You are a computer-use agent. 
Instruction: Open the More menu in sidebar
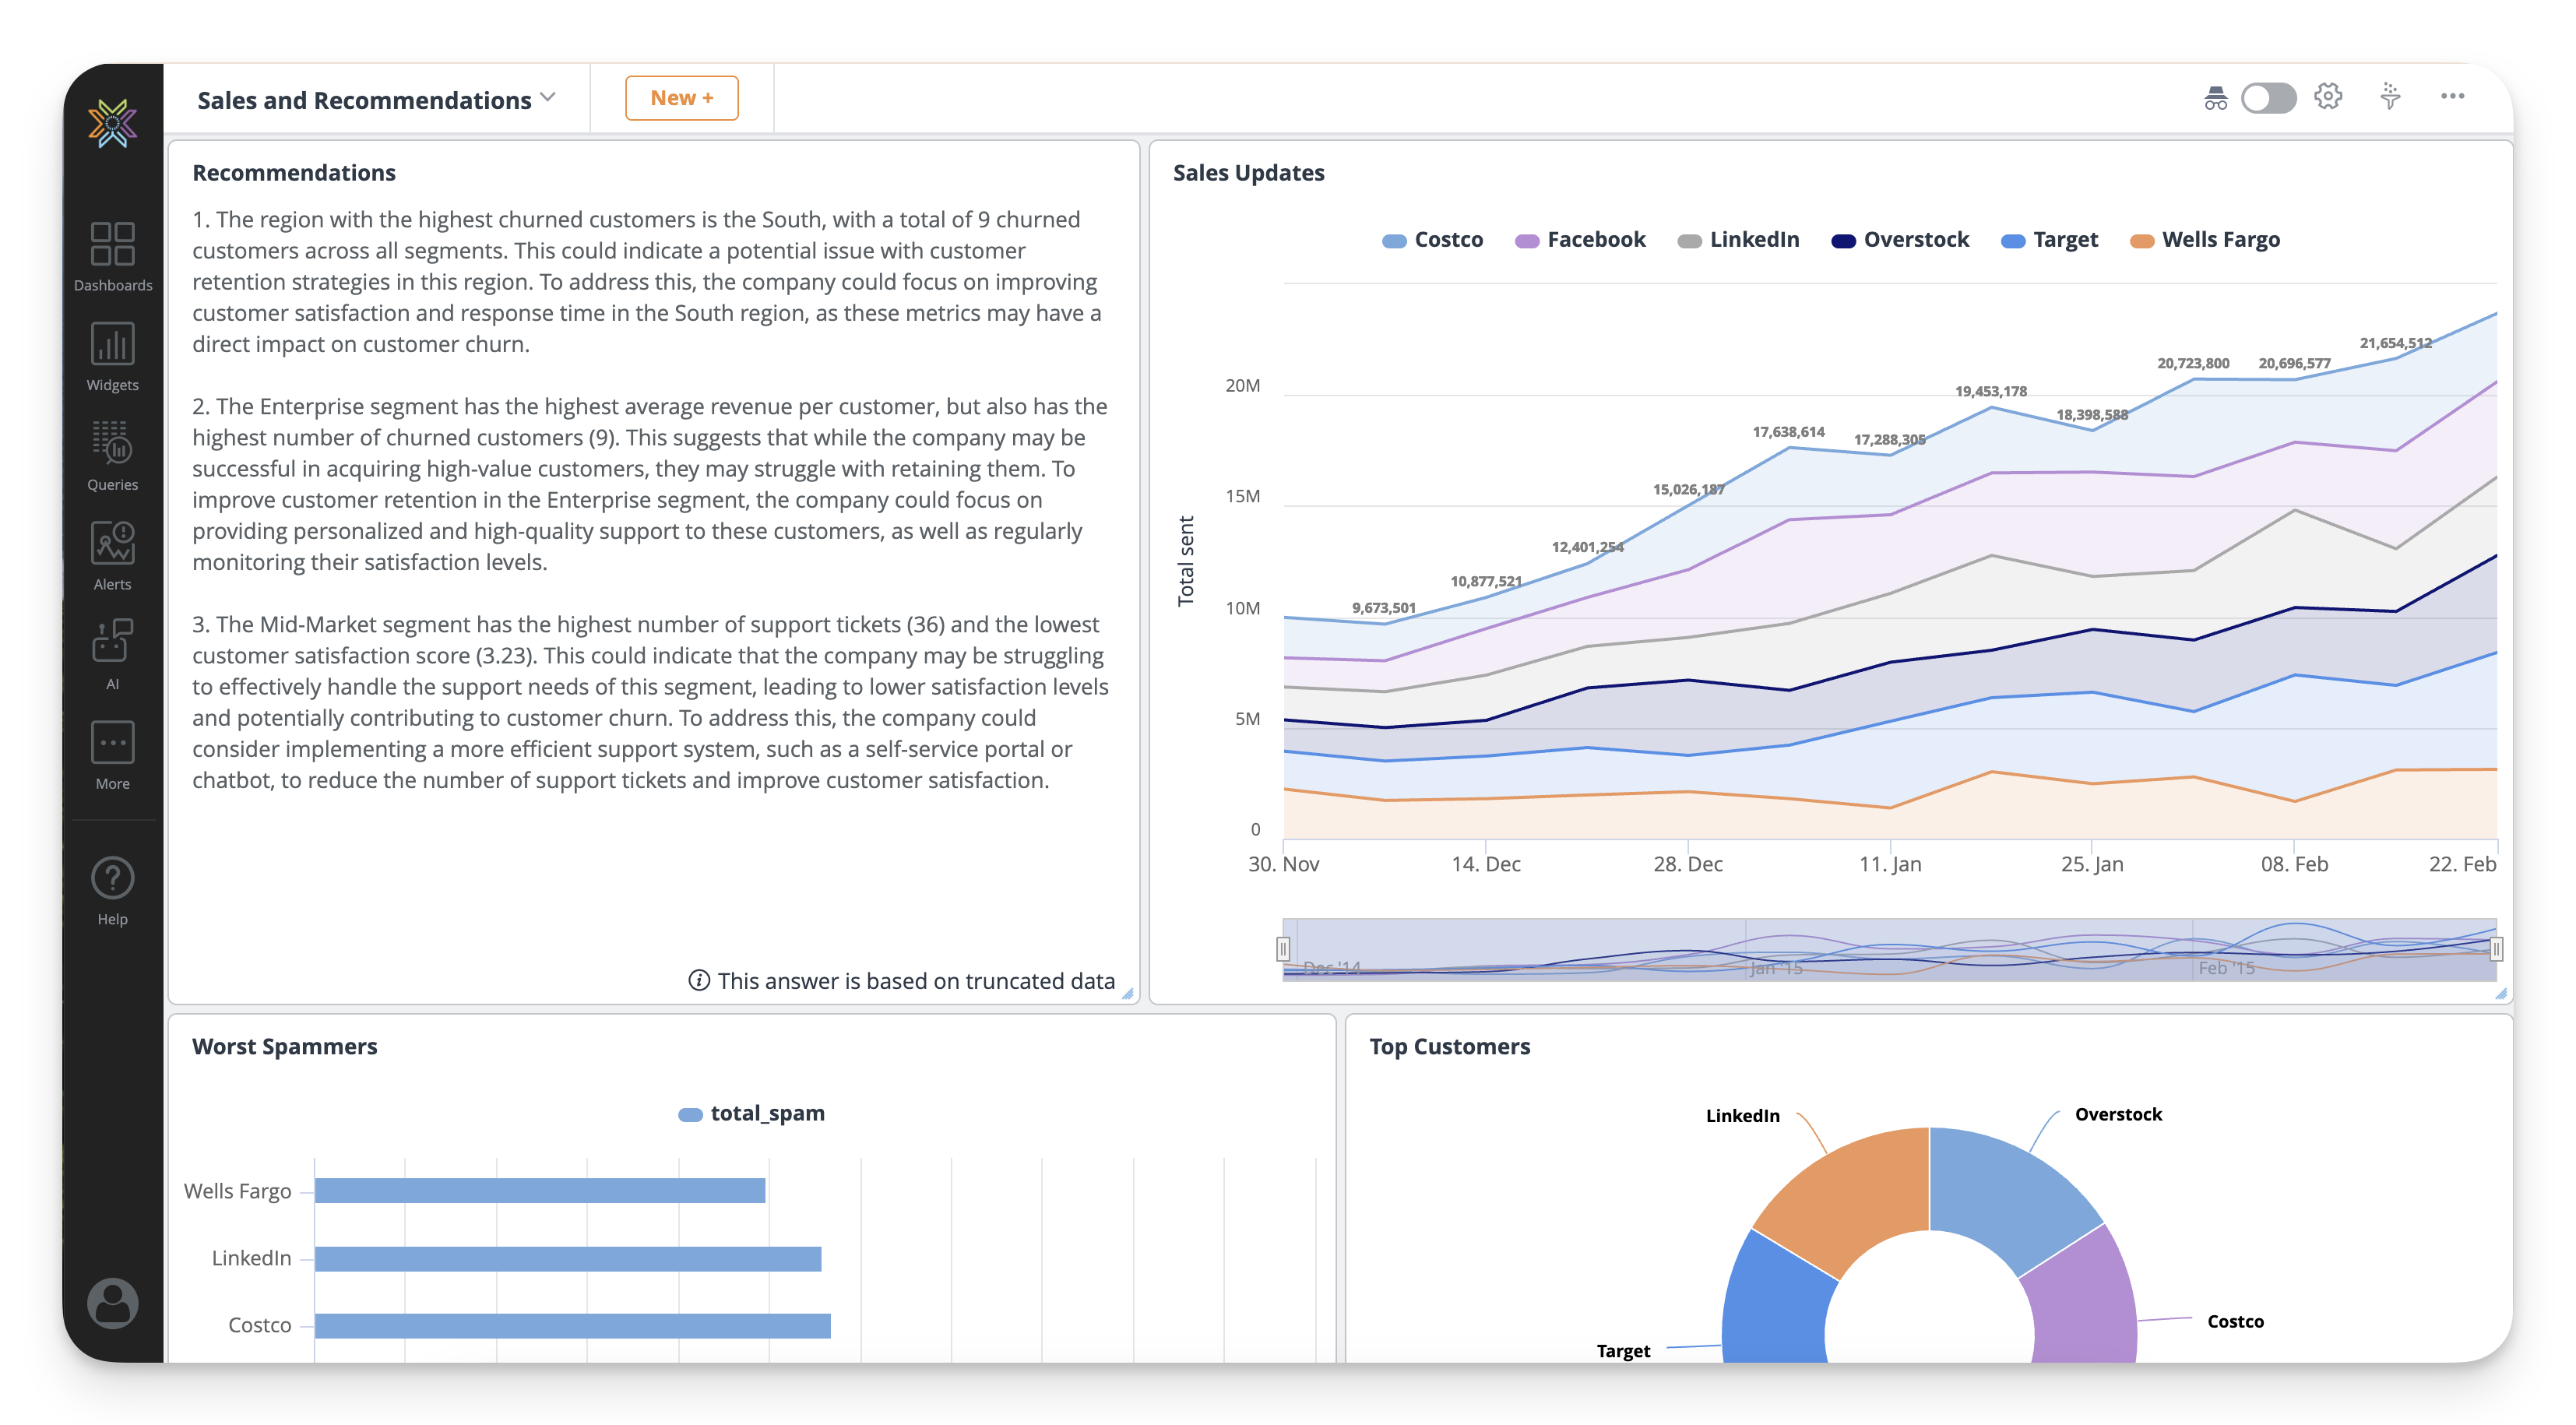point(112,755)
